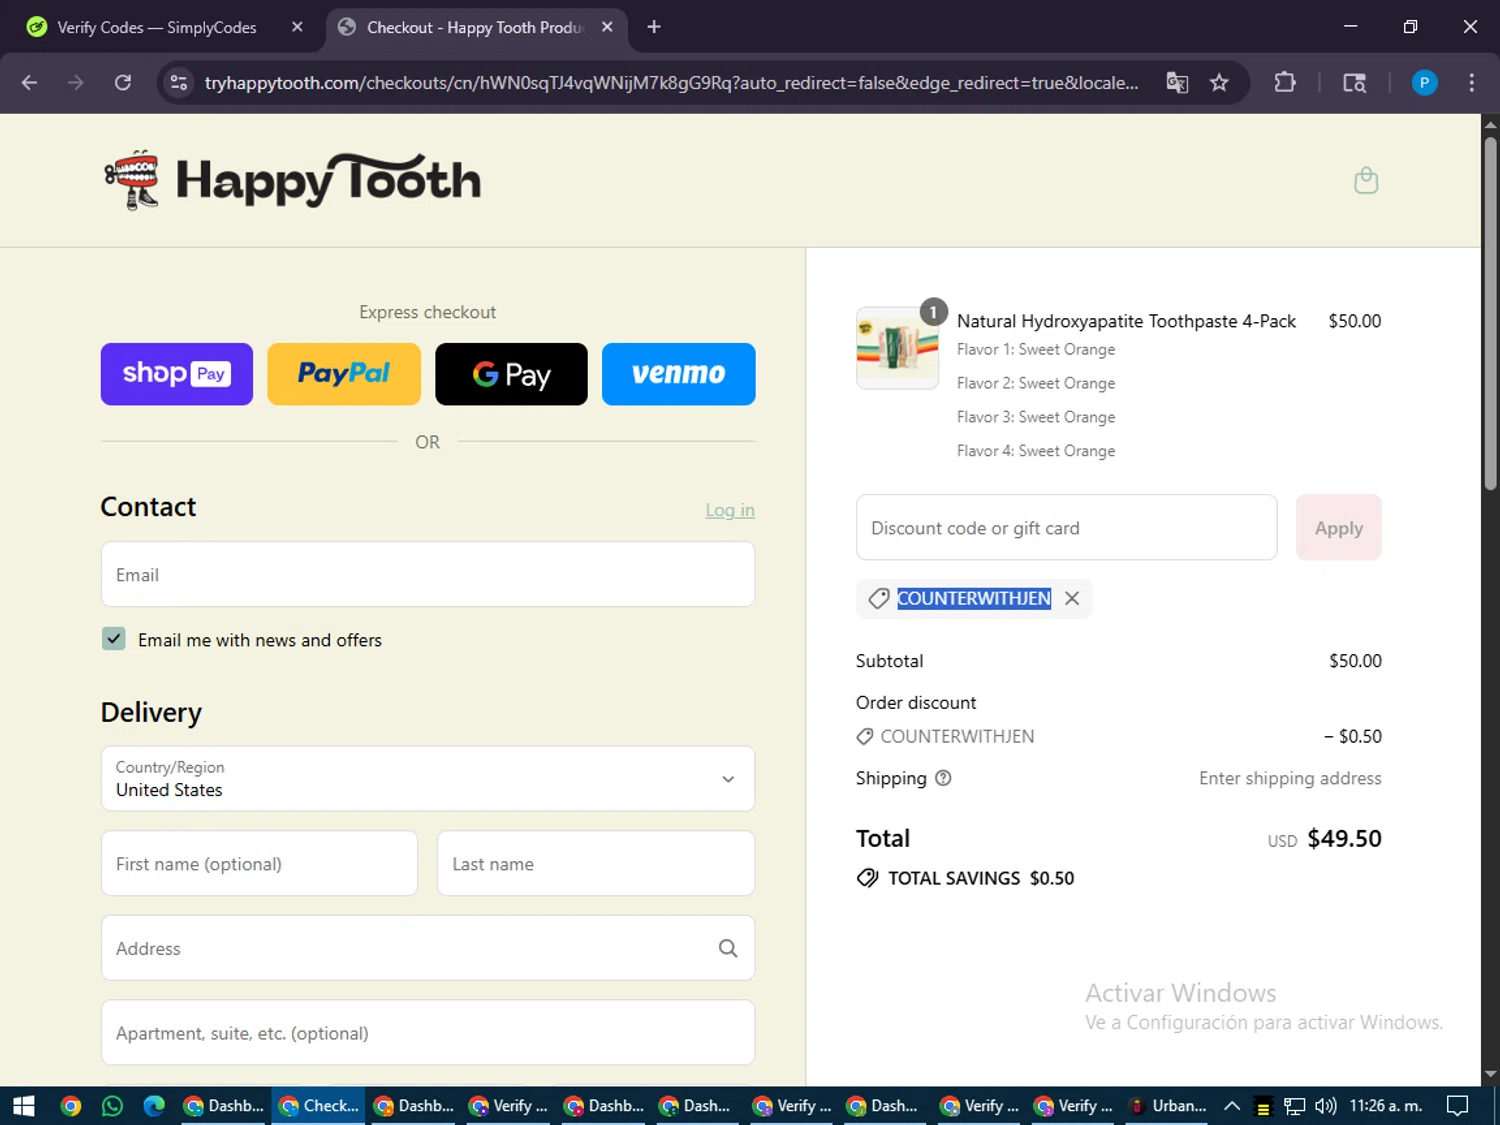
Task: Pay with PayPal
Action: [x=344, y=374]
